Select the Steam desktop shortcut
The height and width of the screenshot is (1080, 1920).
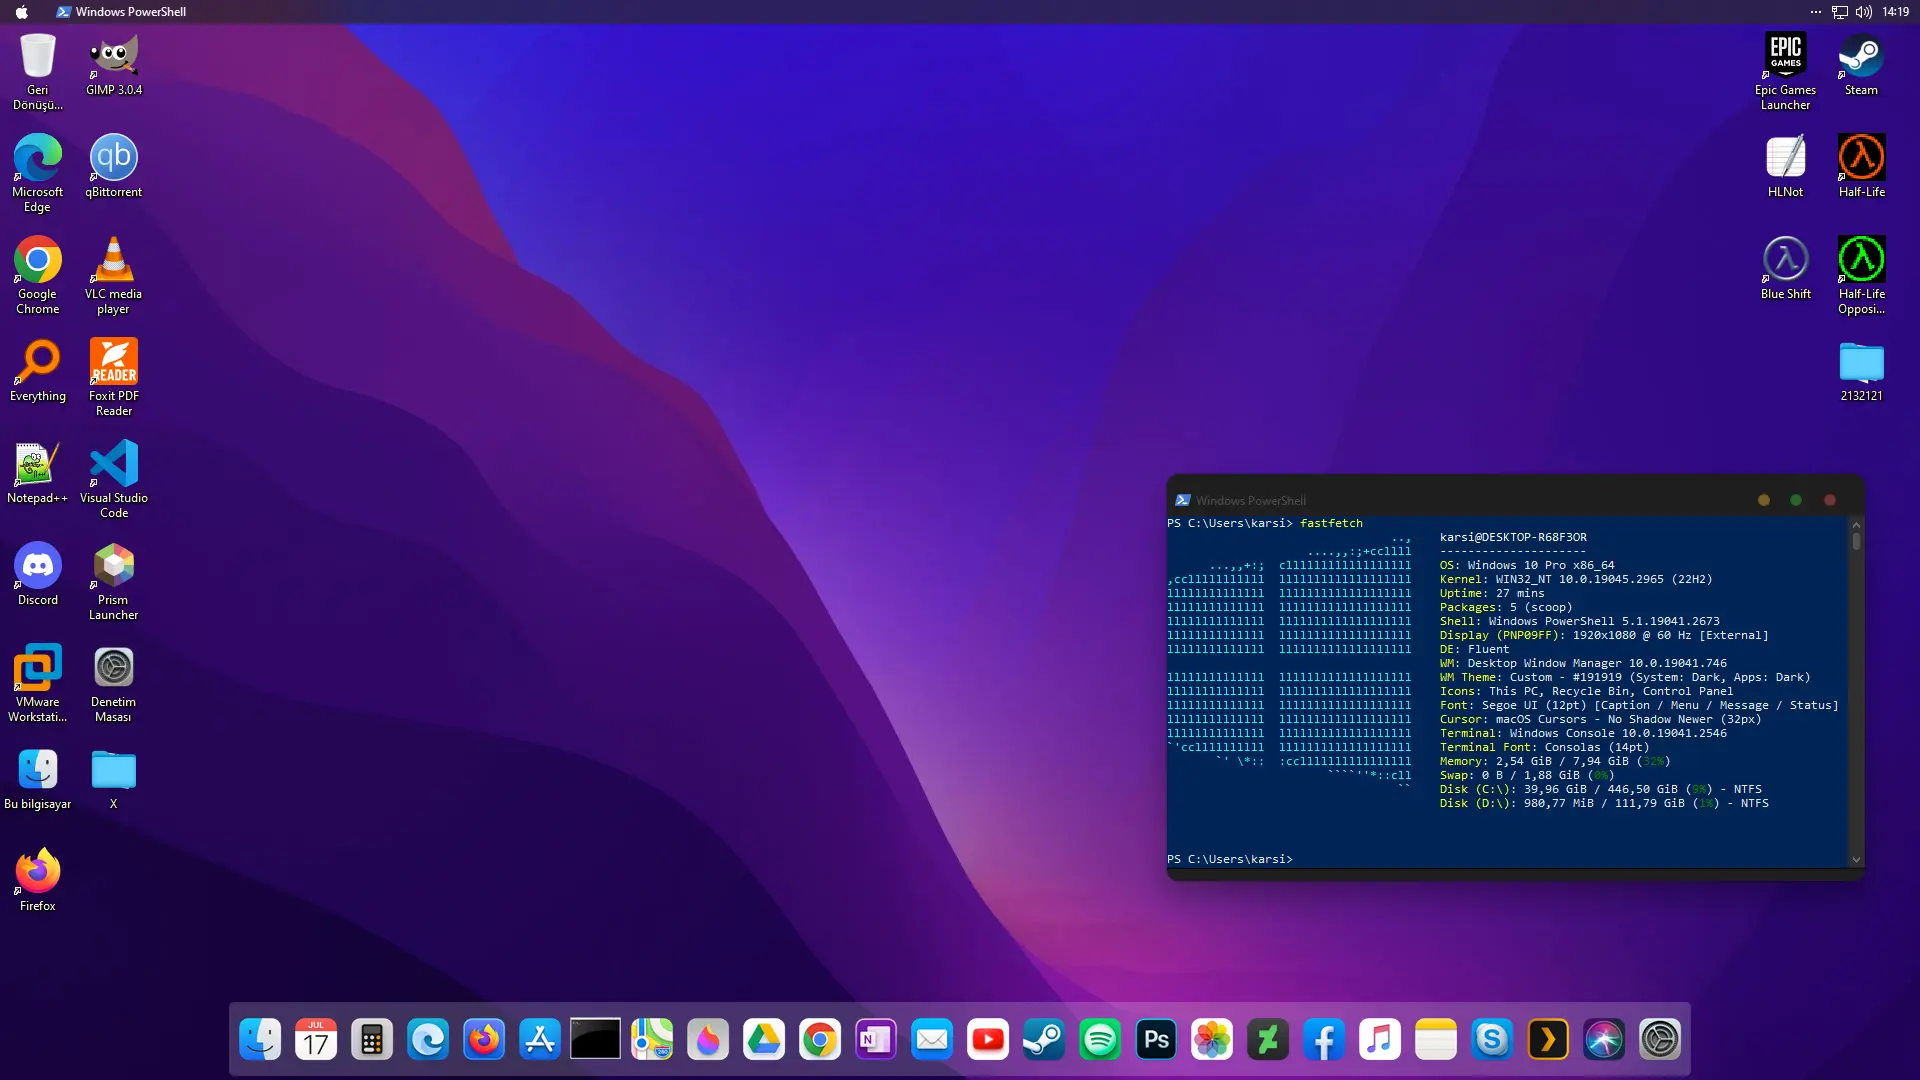pos(1862,64)
